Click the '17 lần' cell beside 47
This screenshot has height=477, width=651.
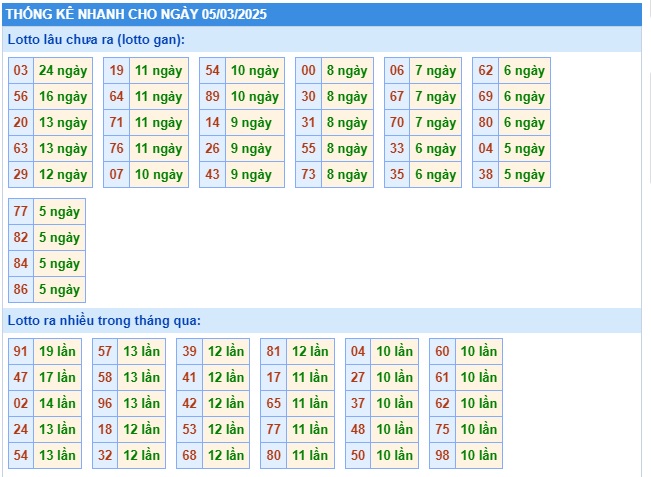57,377
